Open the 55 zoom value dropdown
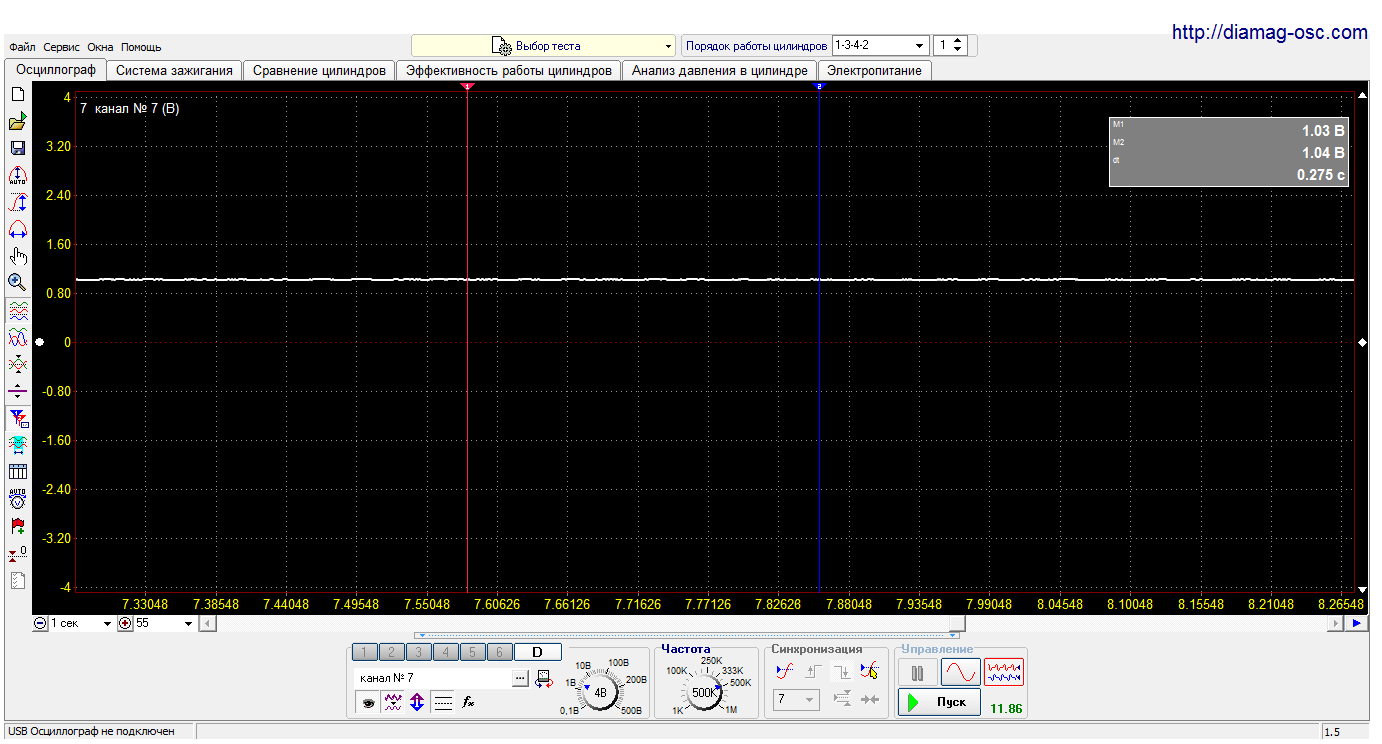1382x744 pixels. point(165,623)
